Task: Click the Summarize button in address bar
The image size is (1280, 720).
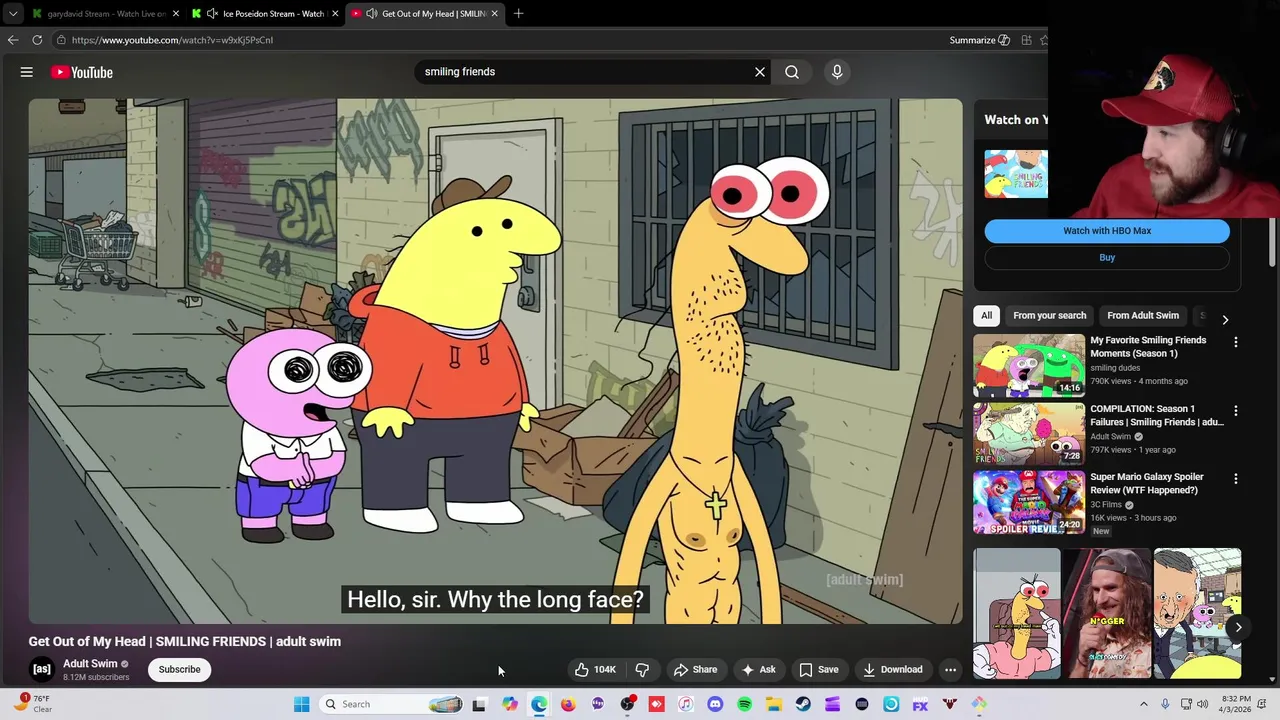Action: 979,40
